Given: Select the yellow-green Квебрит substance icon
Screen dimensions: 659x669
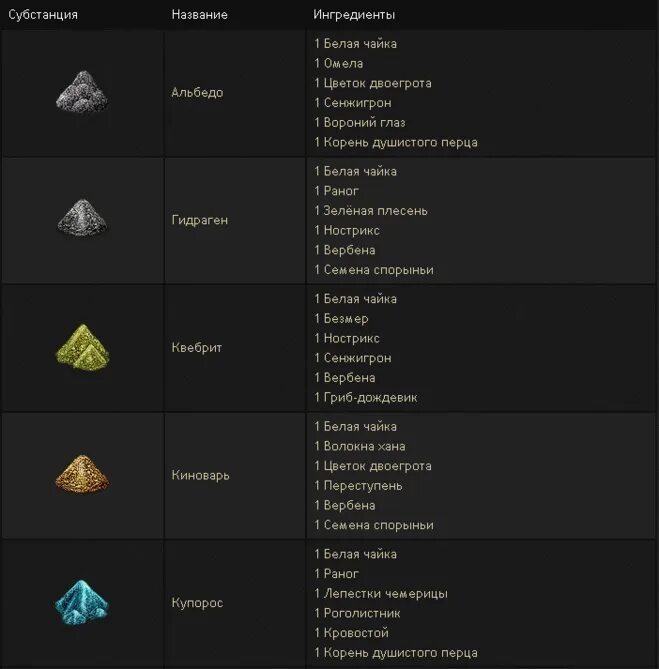Looking at the screenshot, I should [82, 347].
